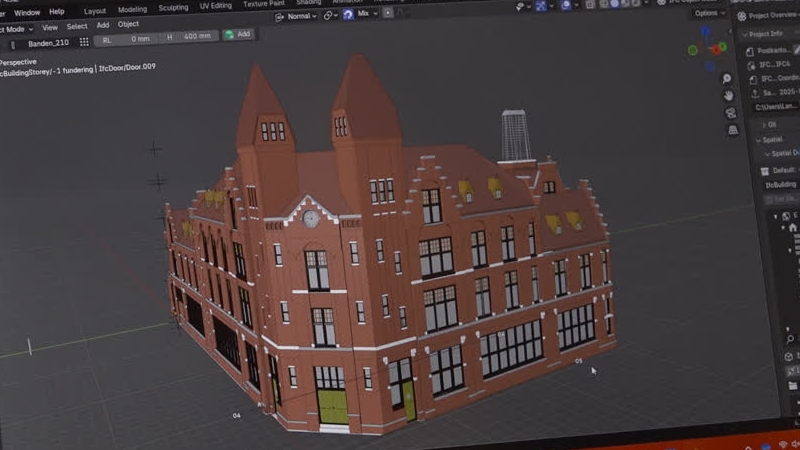The image size is (800, 450).
Task: Toggle perspective/orthographic grid icon
Action: tap(731, 130)
